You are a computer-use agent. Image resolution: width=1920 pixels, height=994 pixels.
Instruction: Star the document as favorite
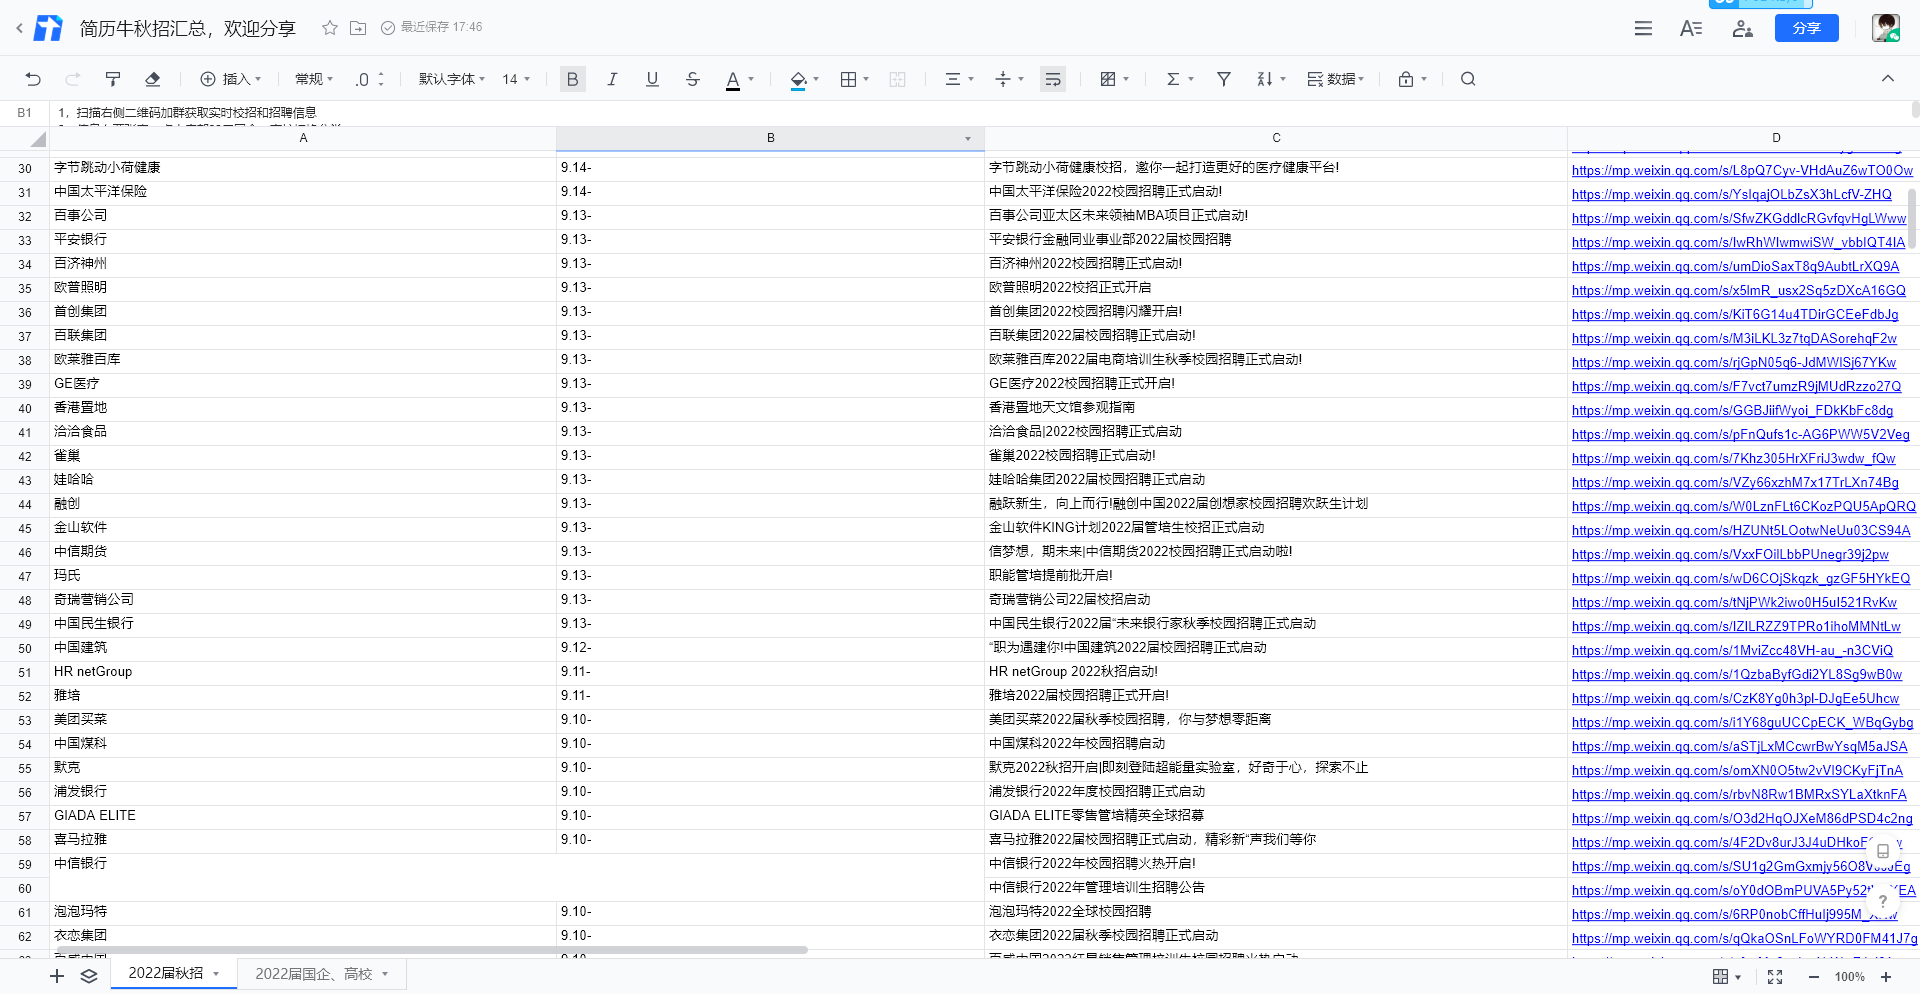(329, 28)
